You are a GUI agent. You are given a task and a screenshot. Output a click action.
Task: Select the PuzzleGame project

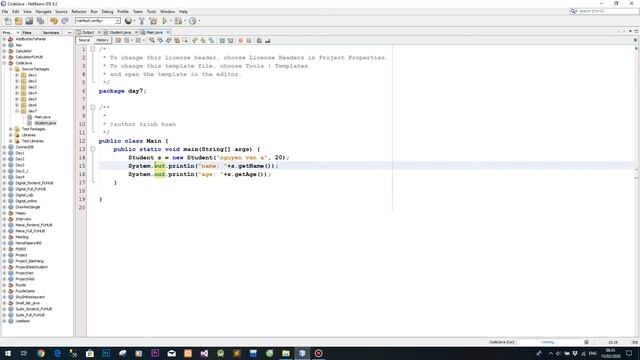point(25,291)
